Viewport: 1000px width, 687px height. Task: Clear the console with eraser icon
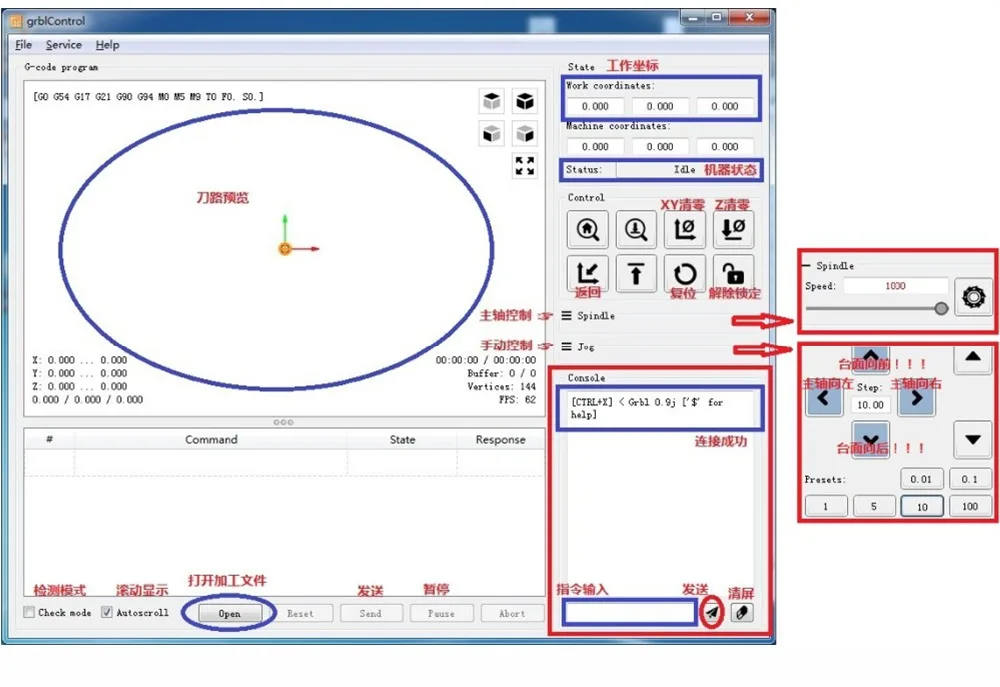click(742, 612)
